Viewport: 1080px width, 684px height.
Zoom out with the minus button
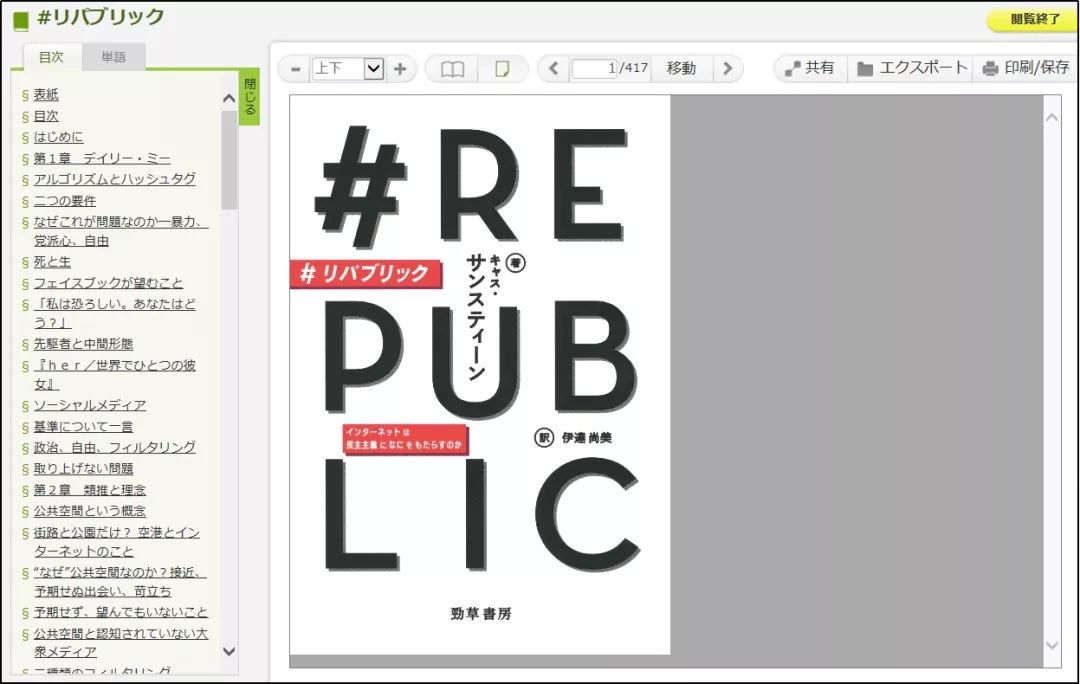tap(295, 69)
